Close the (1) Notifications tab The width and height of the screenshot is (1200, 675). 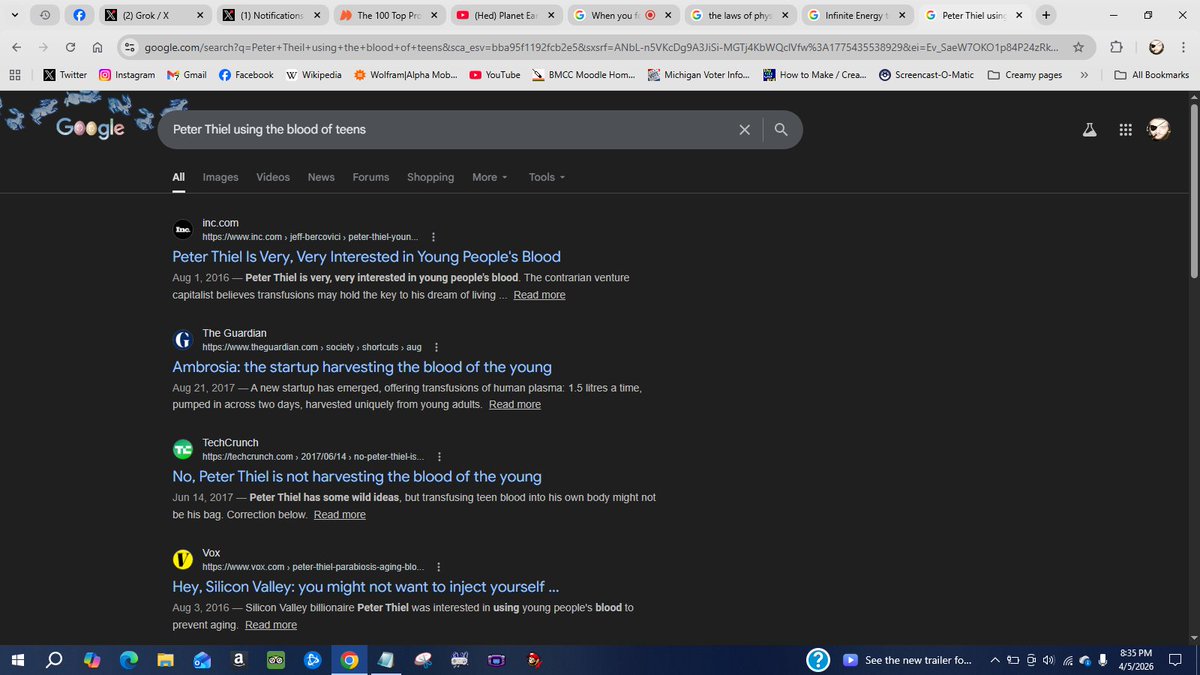(317, 15)
